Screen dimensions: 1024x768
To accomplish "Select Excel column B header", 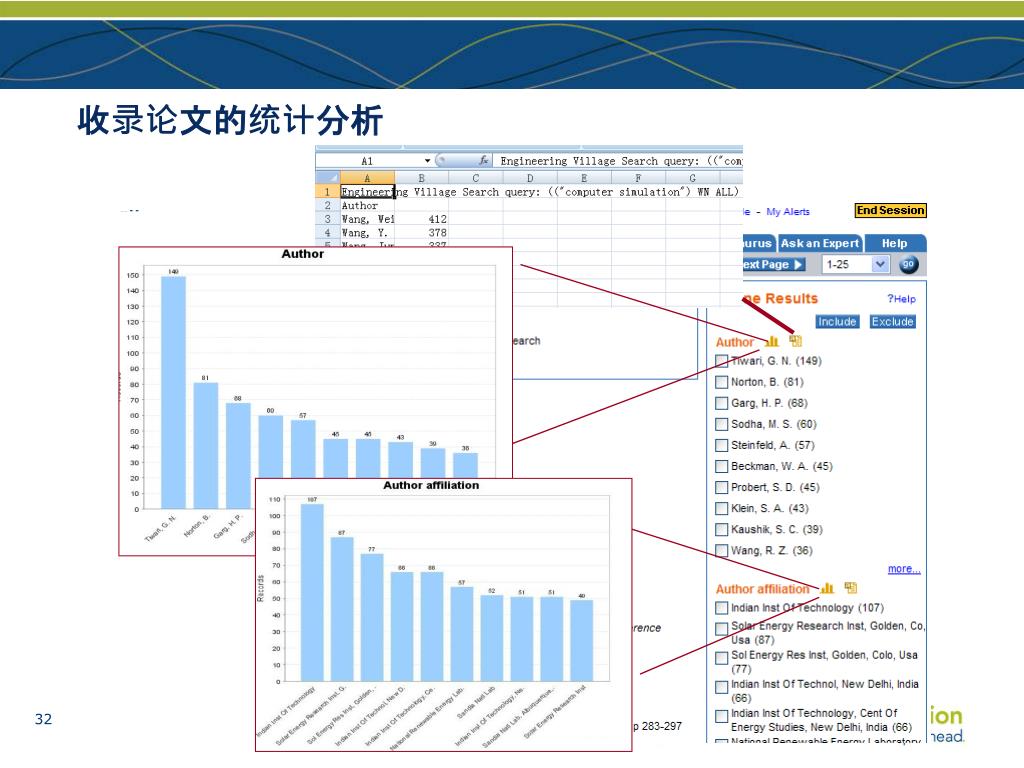I will pyautogui.click(x=422, y=178).
